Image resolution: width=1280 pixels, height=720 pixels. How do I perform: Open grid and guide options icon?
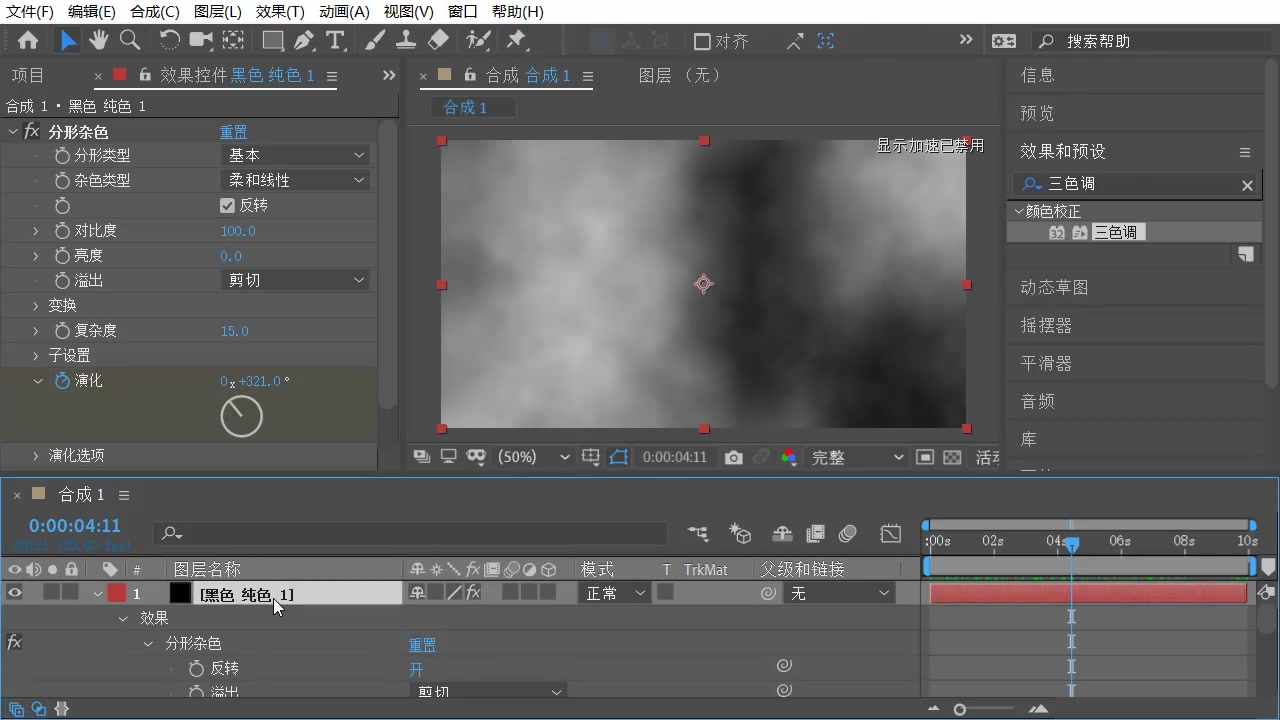point(591,457)
